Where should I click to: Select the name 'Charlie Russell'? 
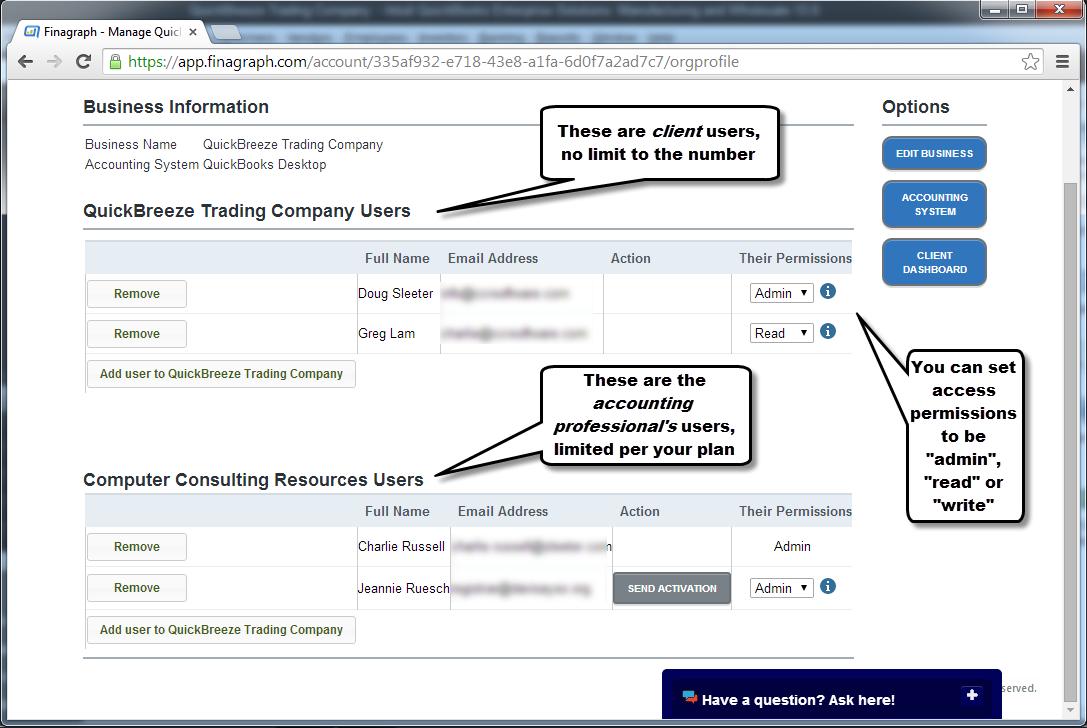(401, 546)
